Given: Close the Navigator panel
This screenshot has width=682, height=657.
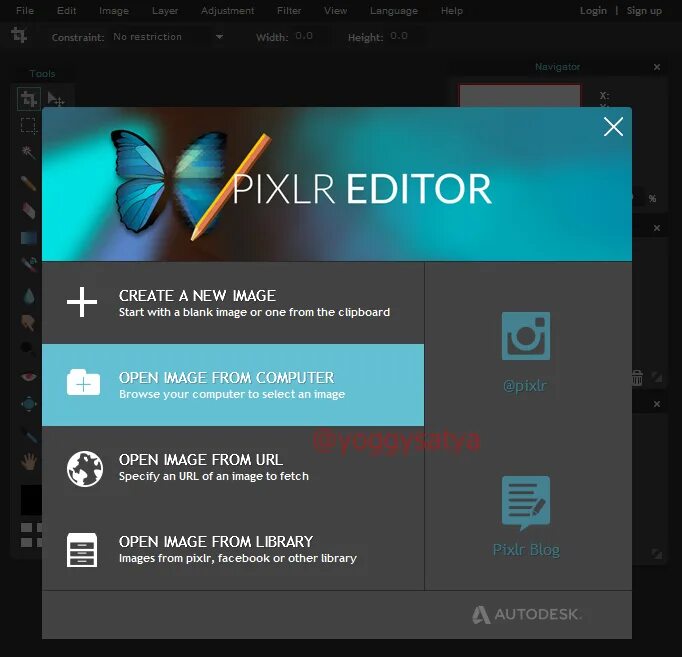Looking at the screenshot, I should coord(657,67).
